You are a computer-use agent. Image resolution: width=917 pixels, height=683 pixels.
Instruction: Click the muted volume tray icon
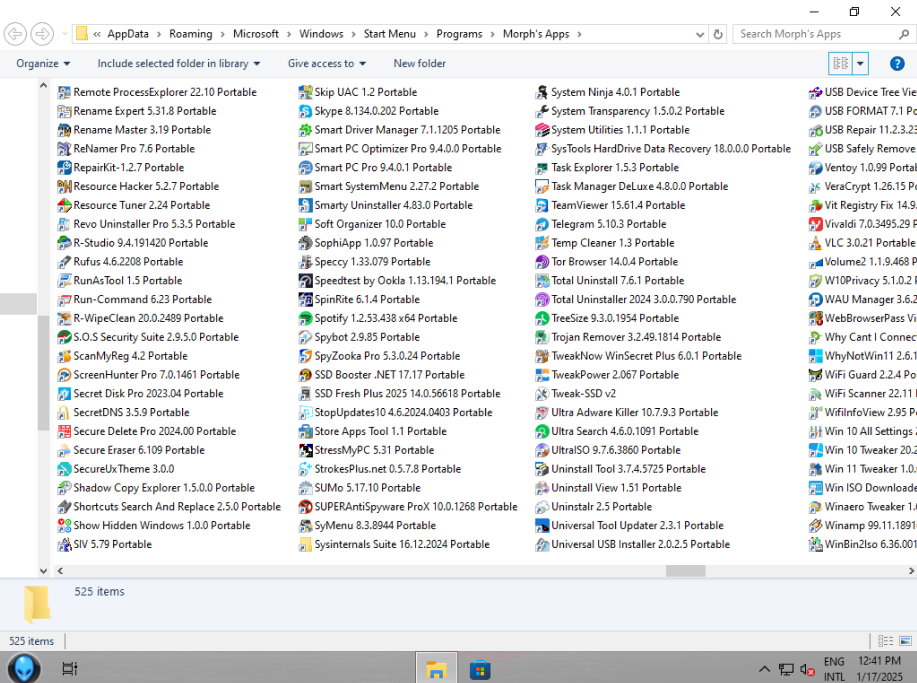(x=807, y=670)
